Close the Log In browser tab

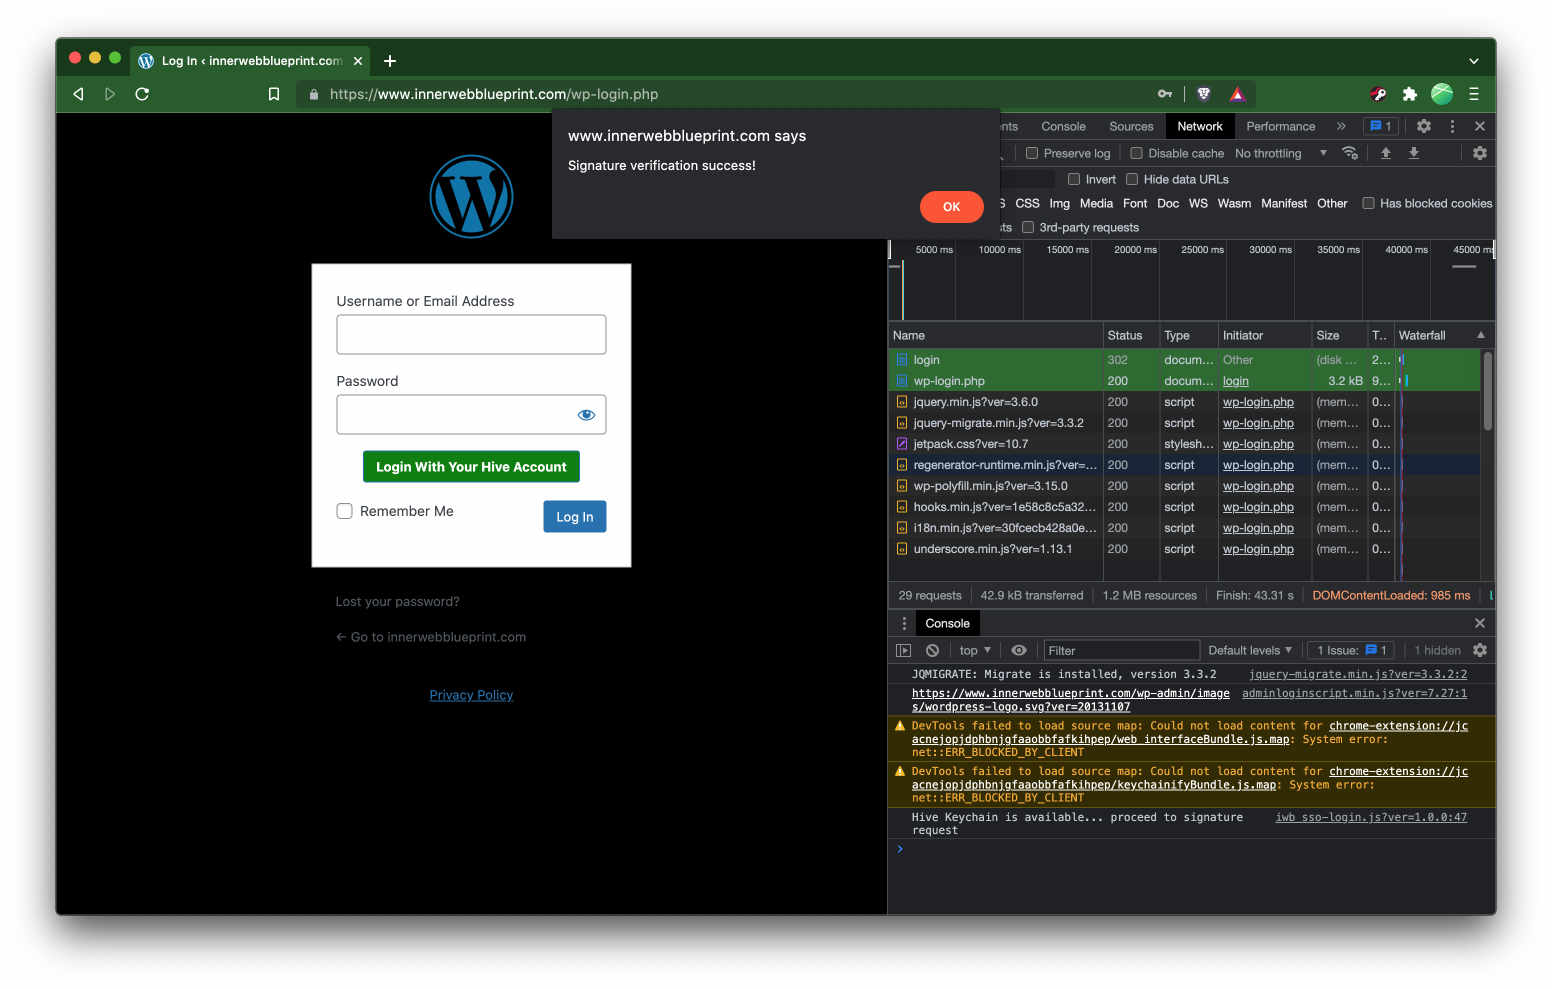[358, 61]
